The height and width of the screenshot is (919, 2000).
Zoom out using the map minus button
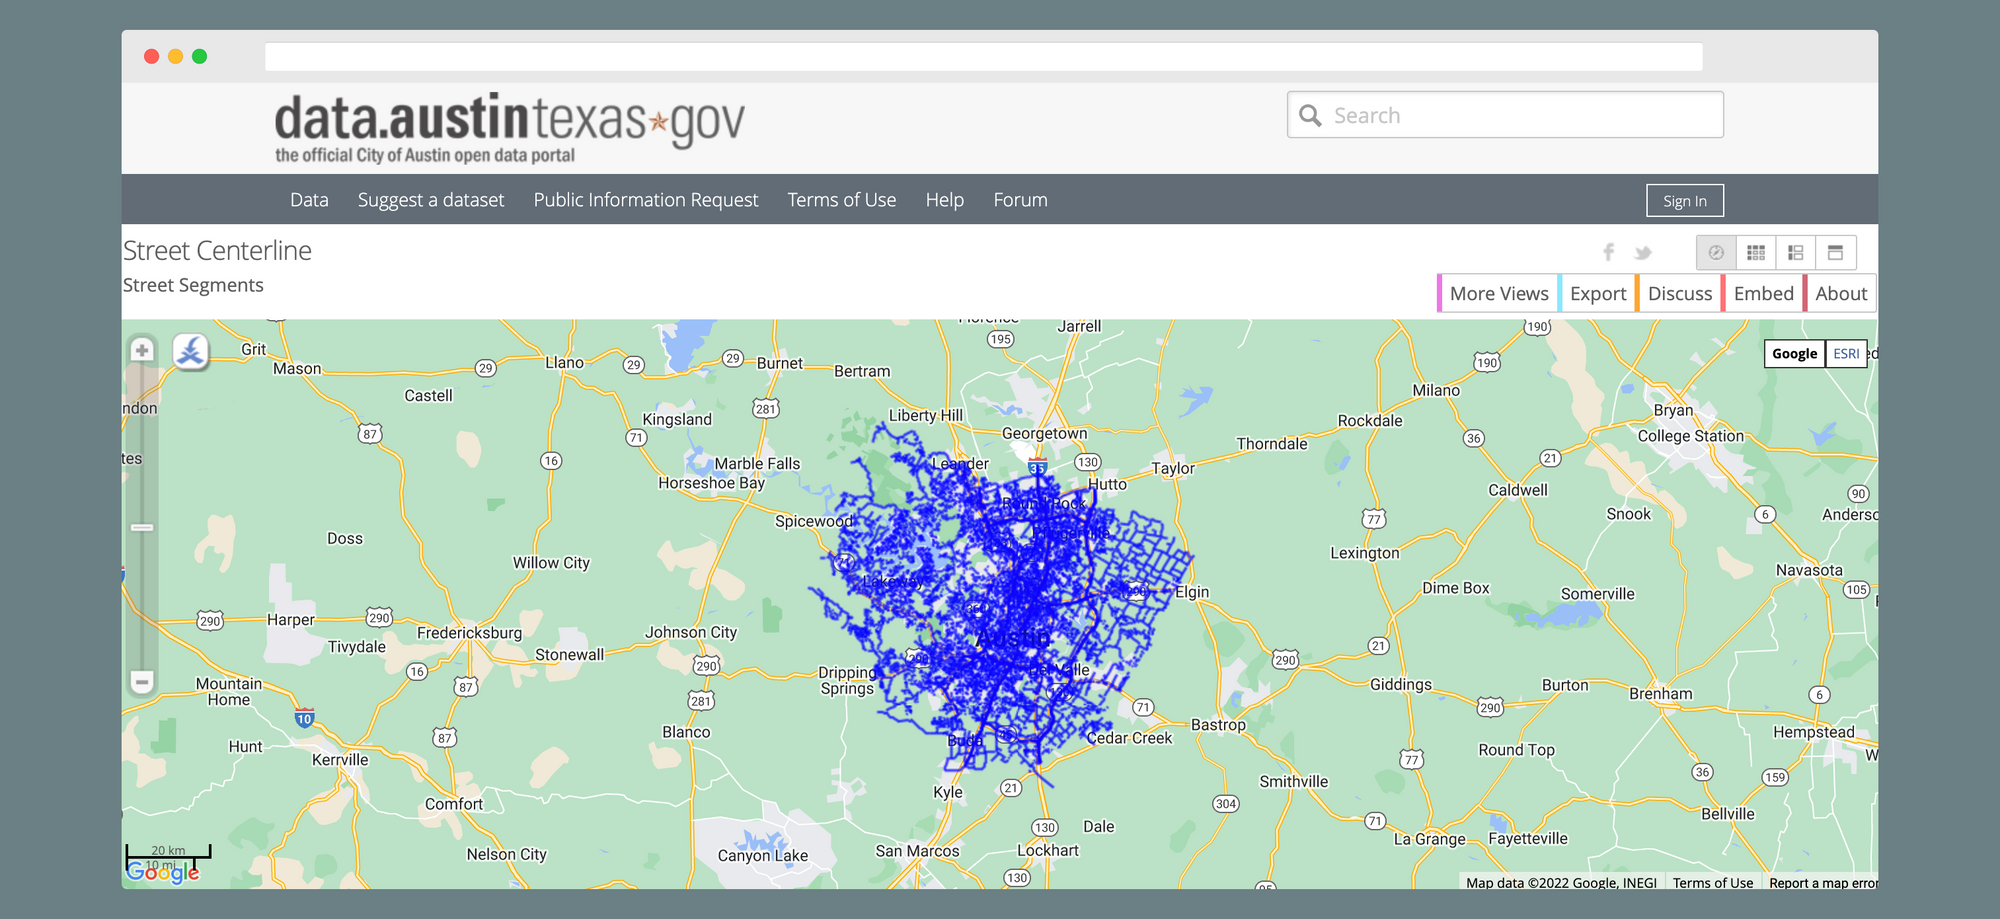(x=142, y=682)
